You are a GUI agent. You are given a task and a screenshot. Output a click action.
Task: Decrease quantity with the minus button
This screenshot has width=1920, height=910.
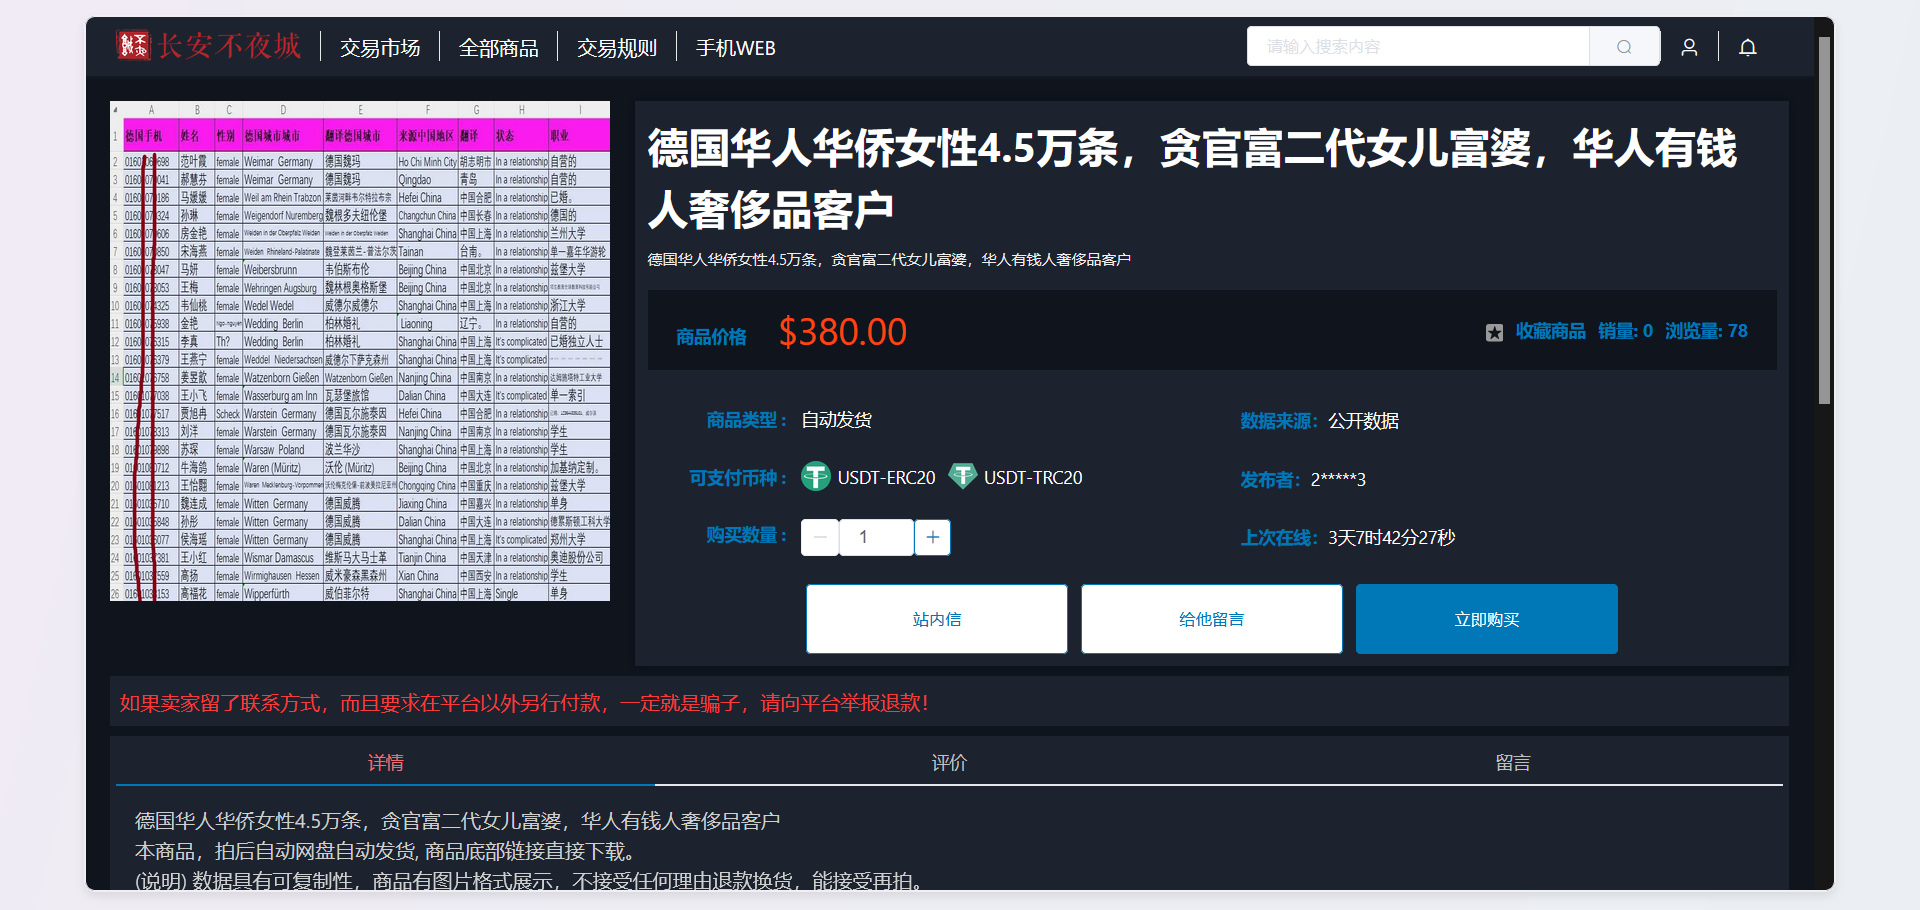point(820,537)
